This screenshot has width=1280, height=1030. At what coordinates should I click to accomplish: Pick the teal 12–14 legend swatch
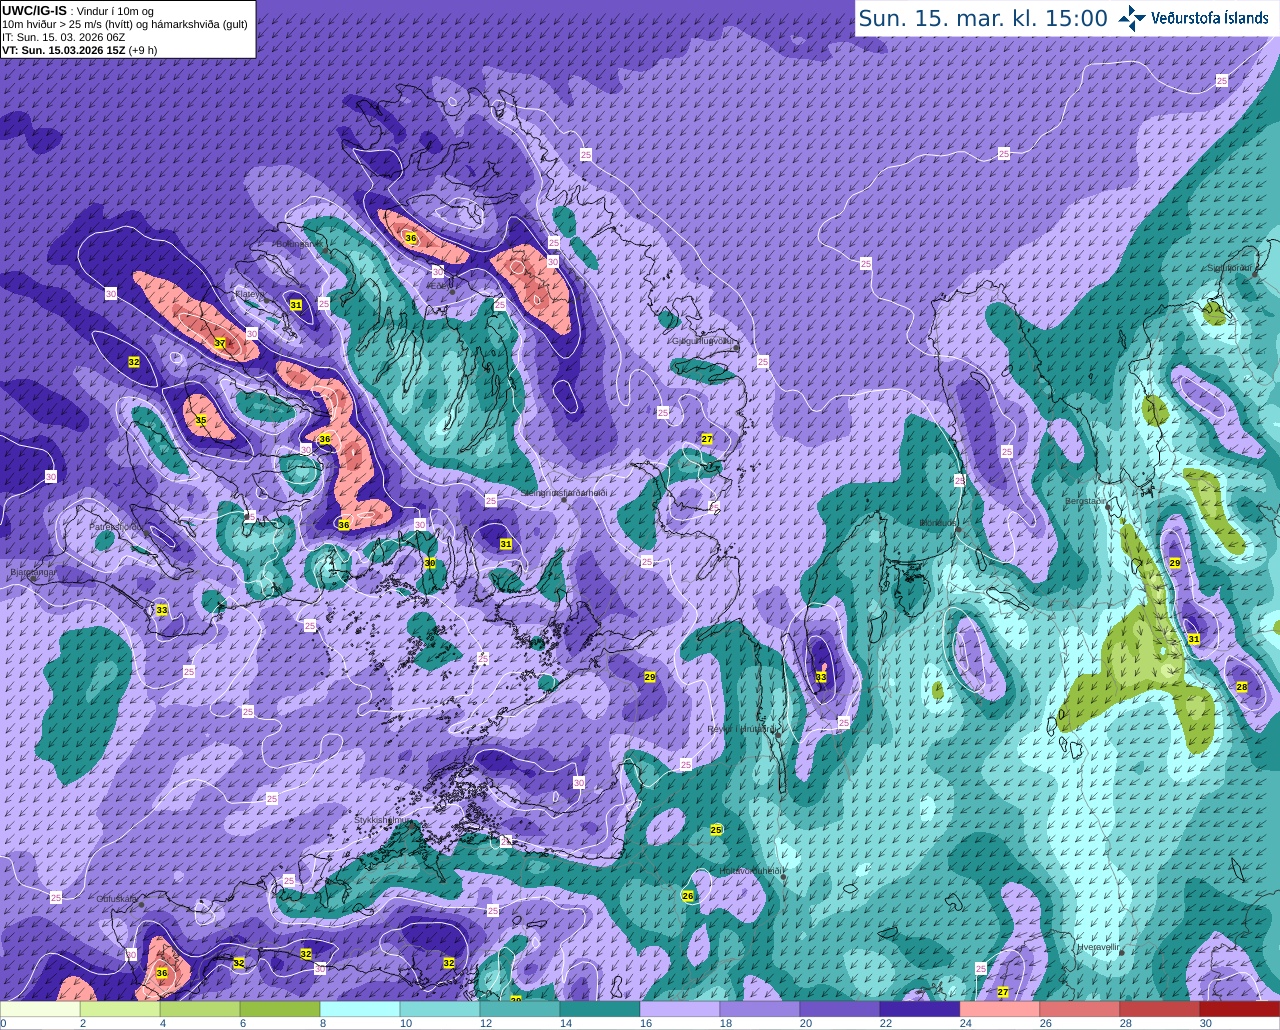click(520, 1009)
